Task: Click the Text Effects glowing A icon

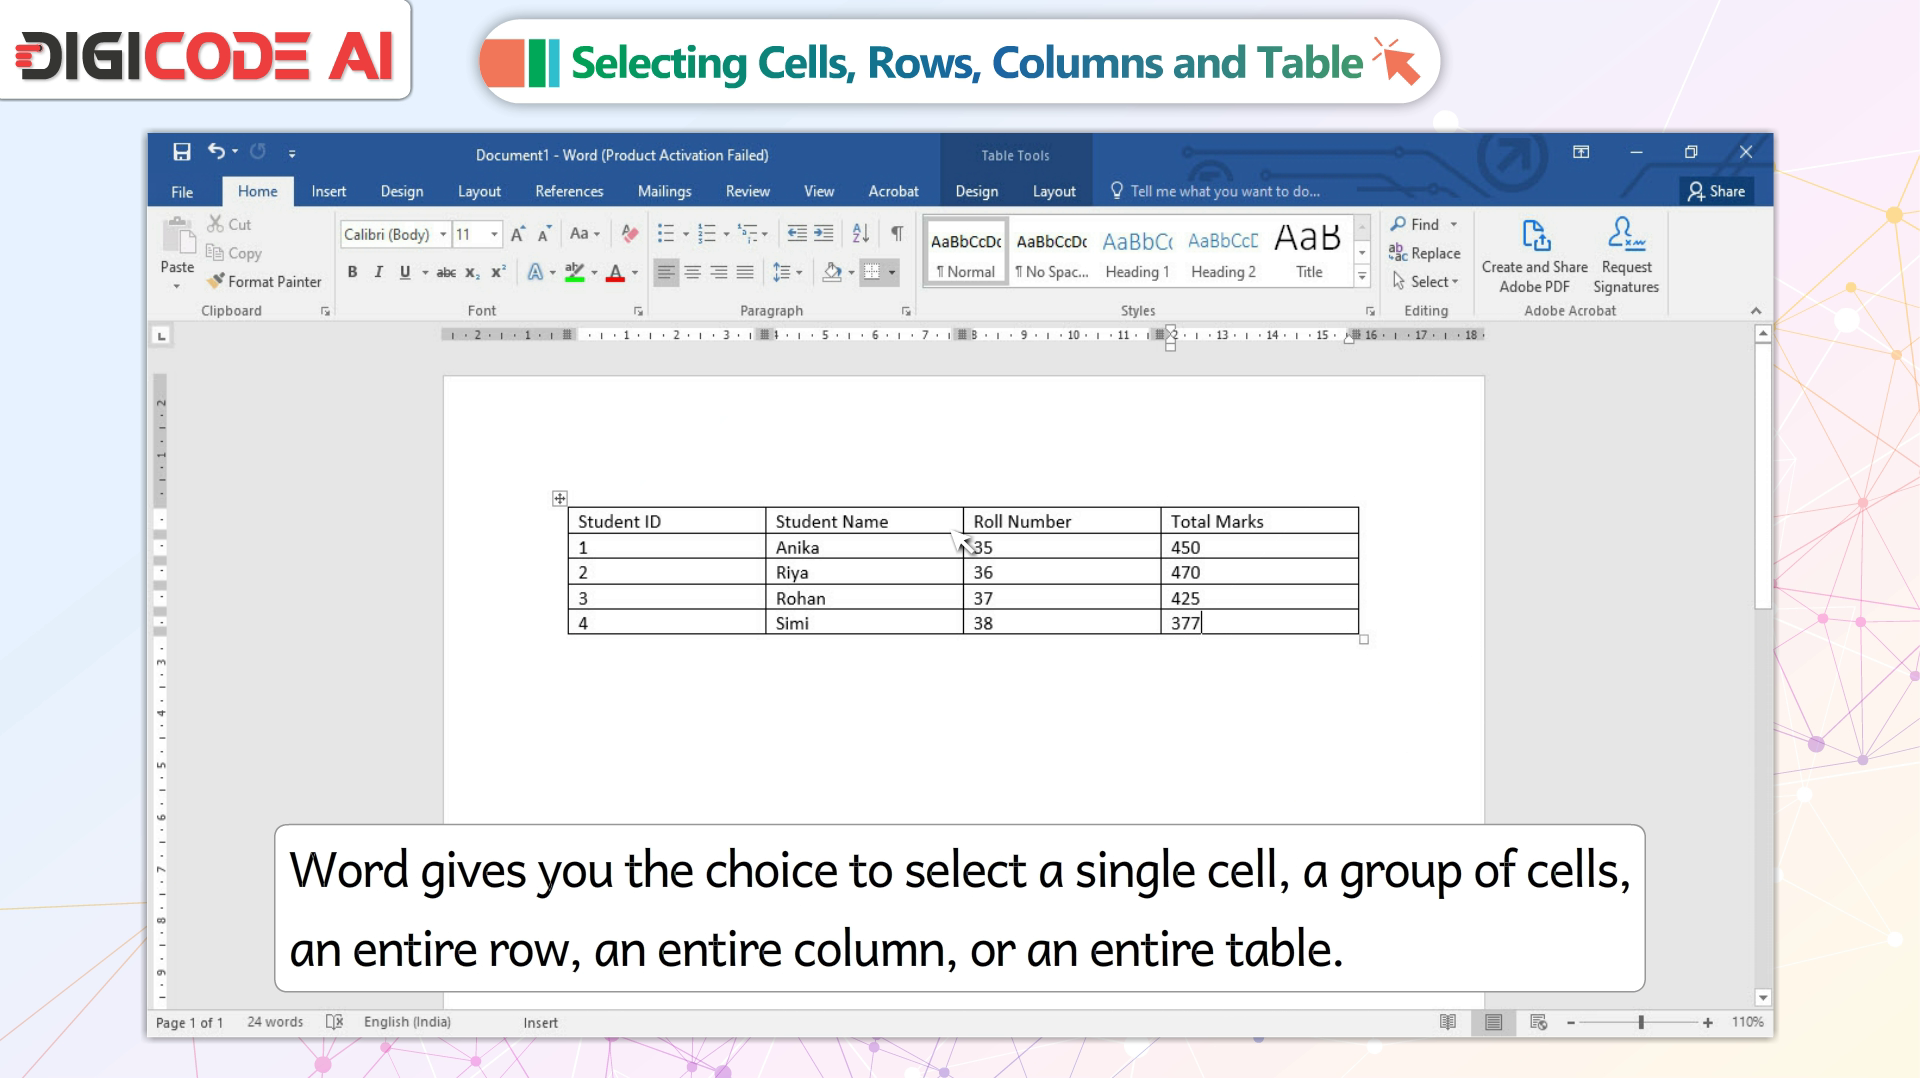Action: tap(535, 272)
